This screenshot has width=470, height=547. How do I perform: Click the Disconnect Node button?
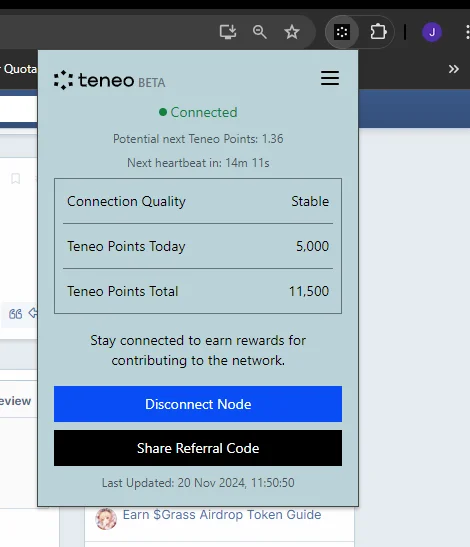[x=198, y=404]
